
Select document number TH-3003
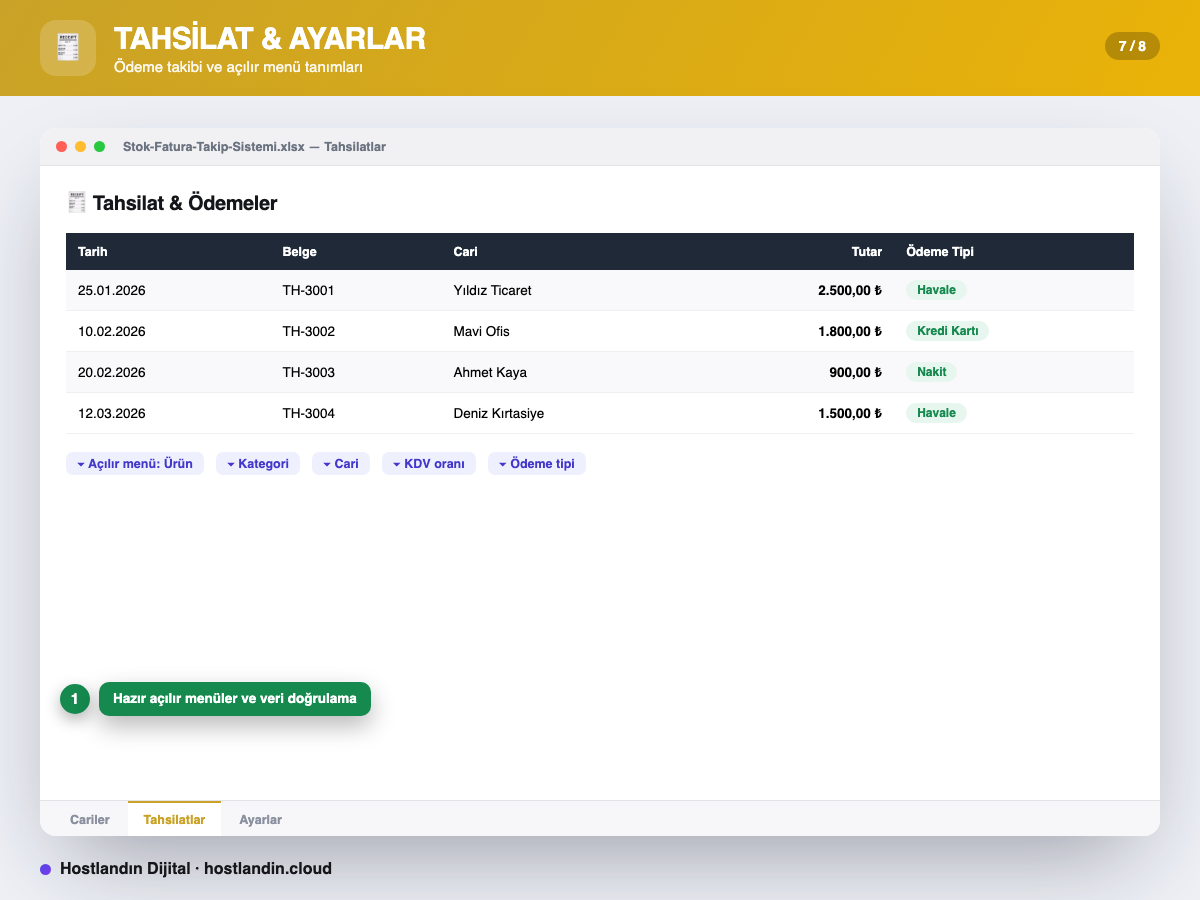click(308, 372)
